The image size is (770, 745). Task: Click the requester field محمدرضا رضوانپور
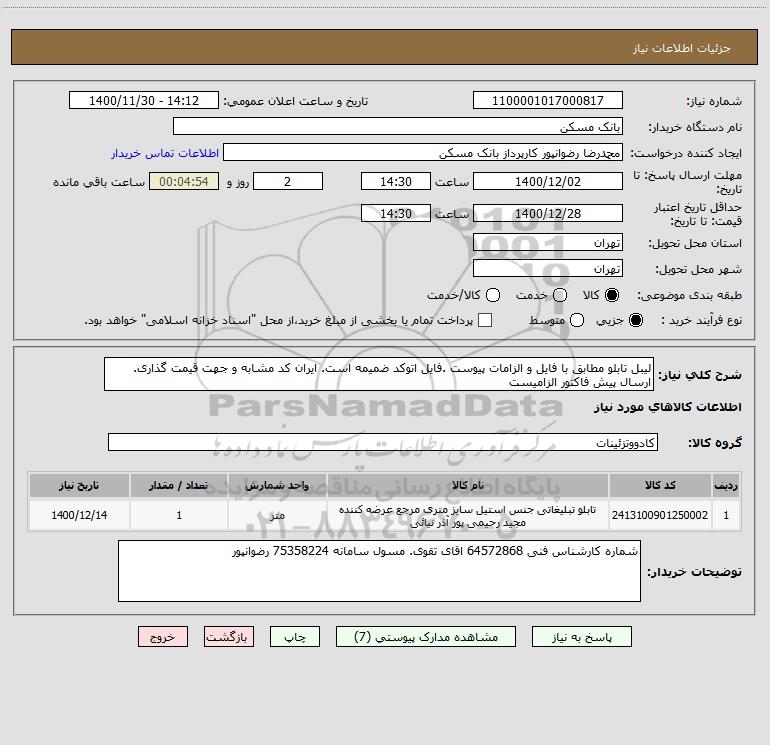click(x=423, y=153)
